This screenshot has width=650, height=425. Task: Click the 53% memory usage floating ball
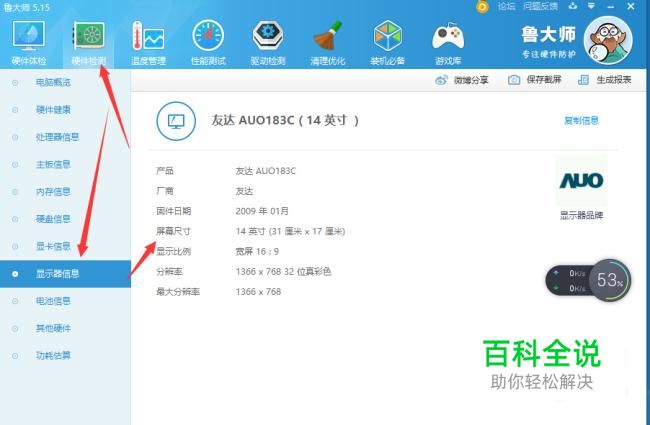[x=610, y=280]
